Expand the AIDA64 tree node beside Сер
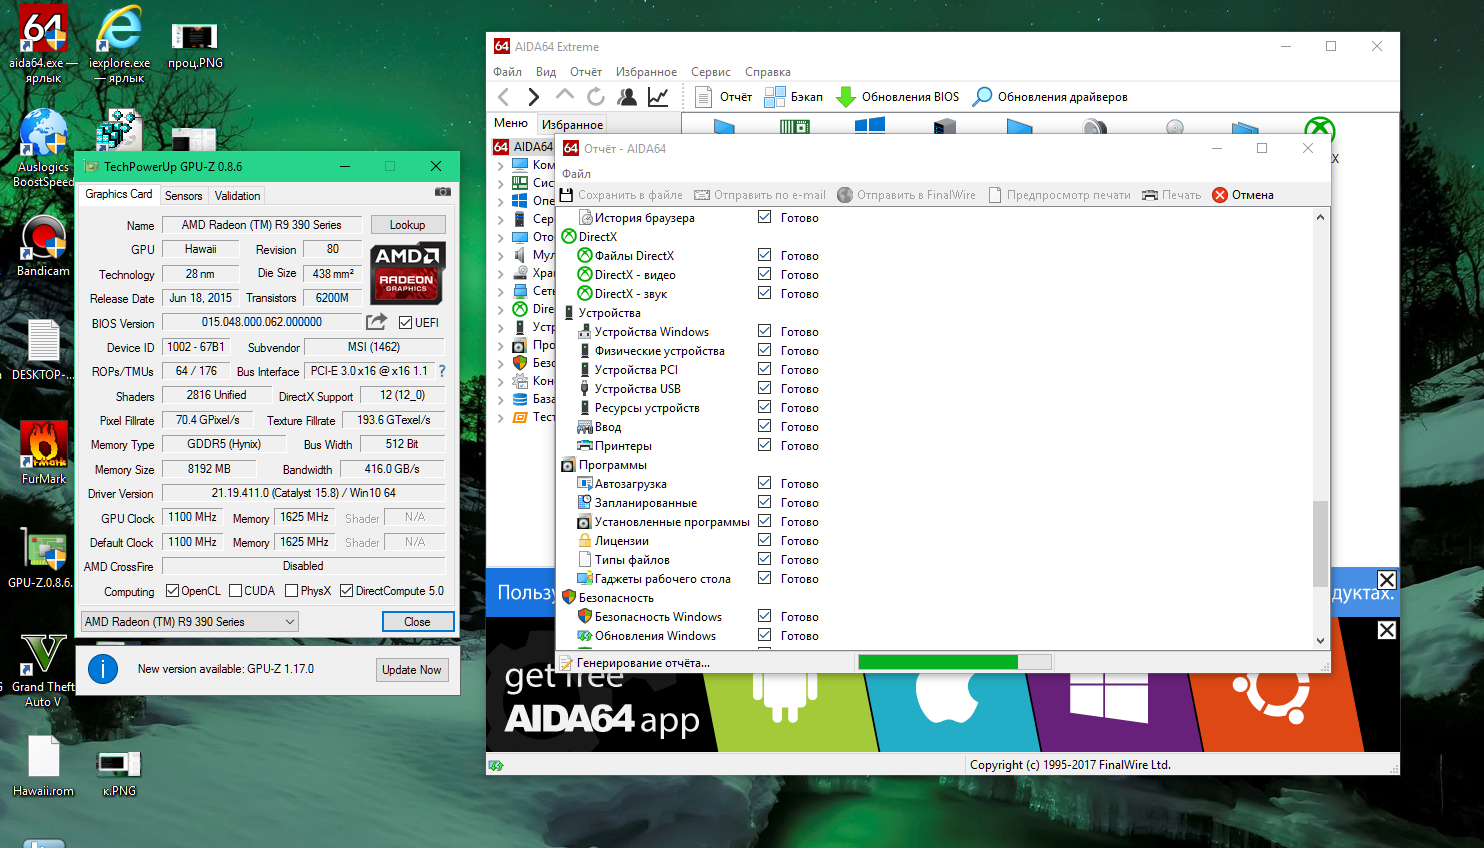 tap(501, 219)
